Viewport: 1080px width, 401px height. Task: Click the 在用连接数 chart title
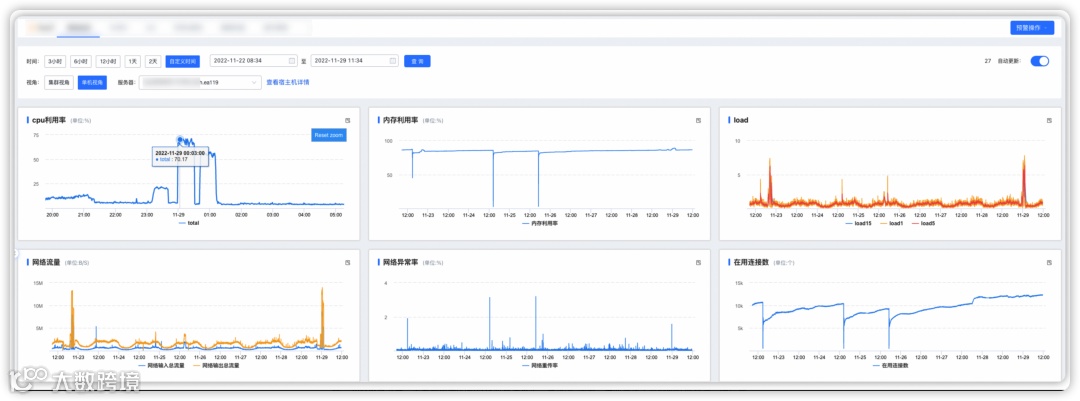[751, 263]
